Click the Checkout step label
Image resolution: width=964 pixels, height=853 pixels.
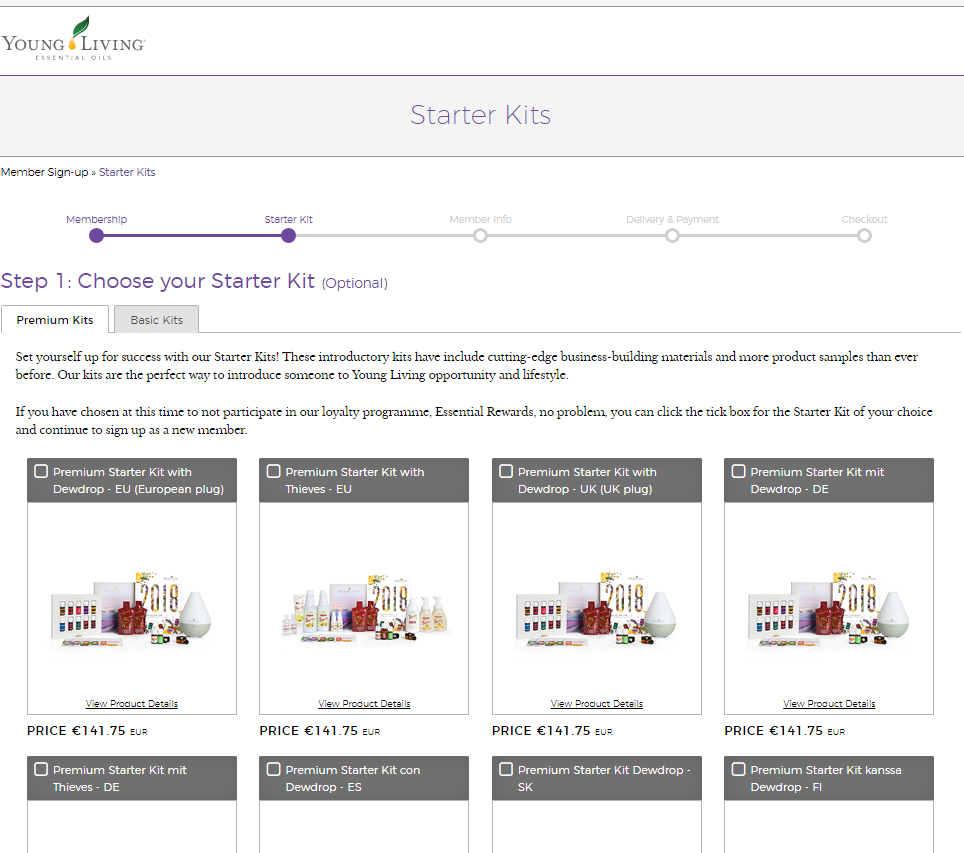(864, 220)
